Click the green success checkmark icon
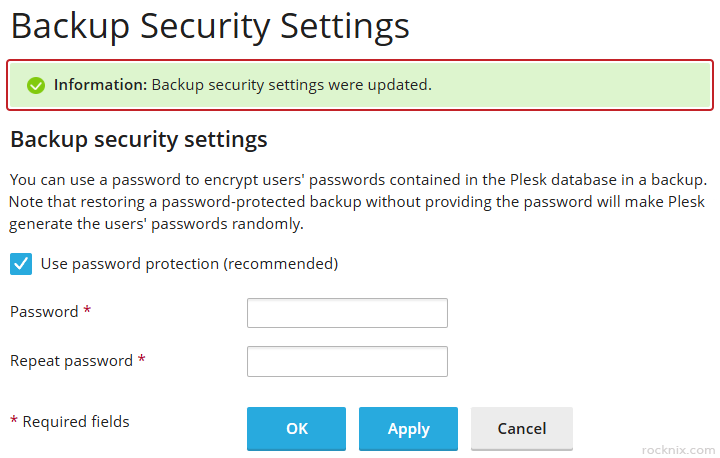 click(36, 85)
